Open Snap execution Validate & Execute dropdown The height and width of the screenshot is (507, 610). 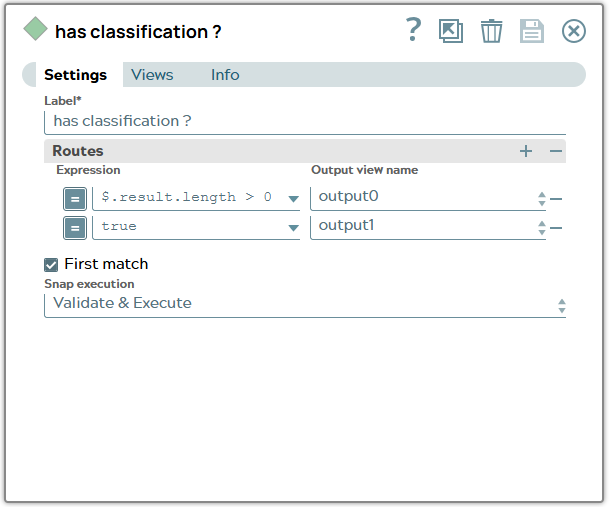[x=305, y=305]
